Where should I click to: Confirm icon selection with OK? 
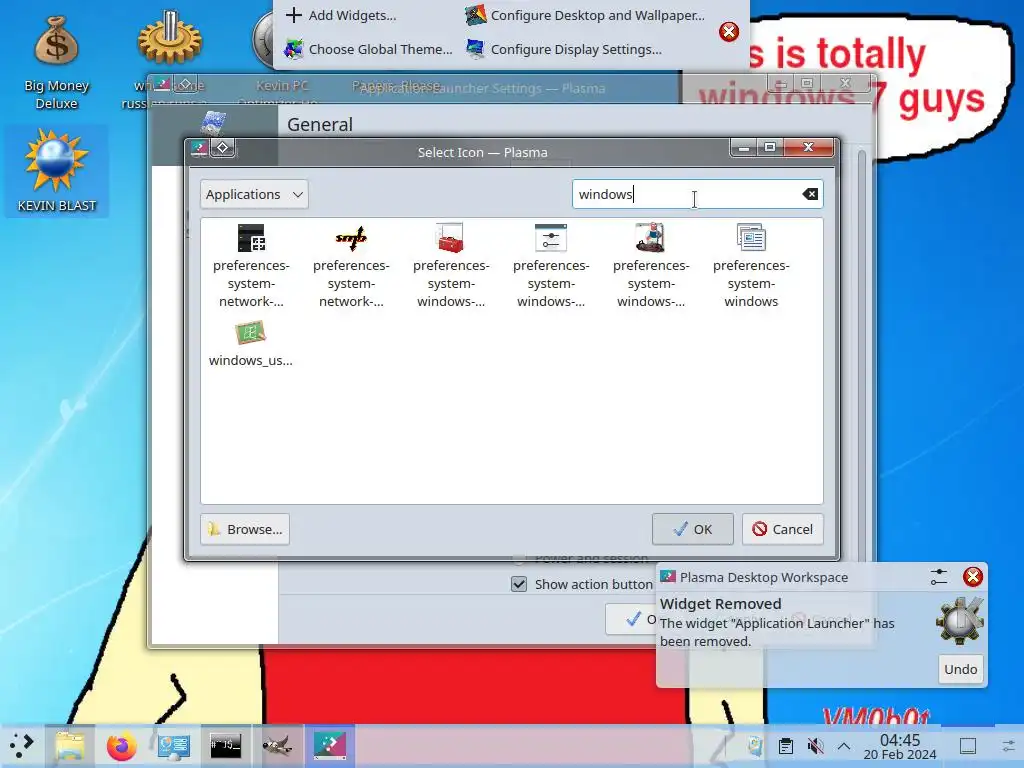coord(692,529)
